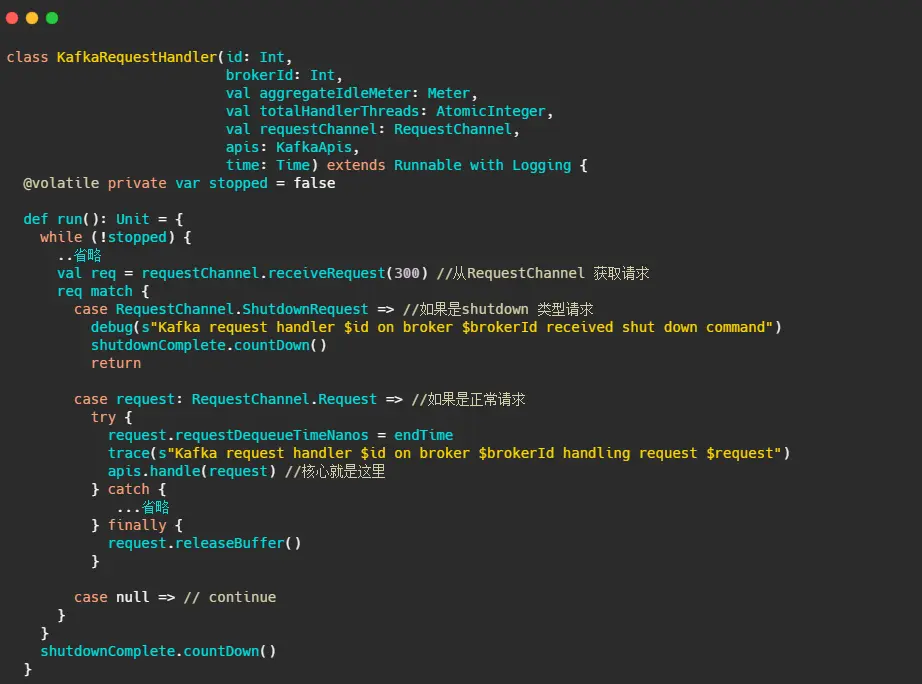Click the 'AtomicInteger' type name
Image resolution: width=922 pixels, height=684 pixels.
point(491,111)
